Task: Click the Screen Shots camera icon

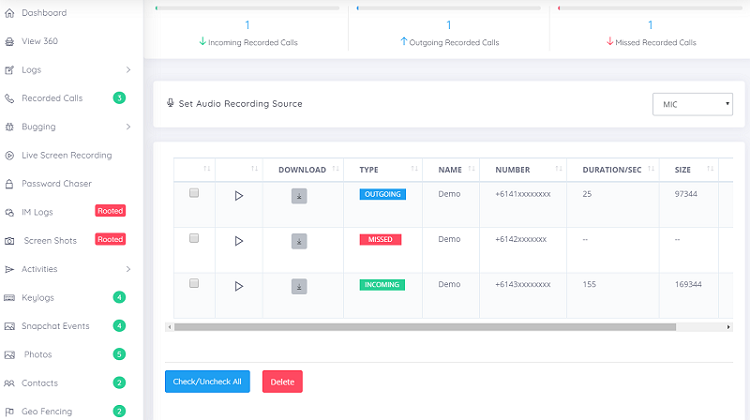Action: pyautogui.click(x=9, y=241)
